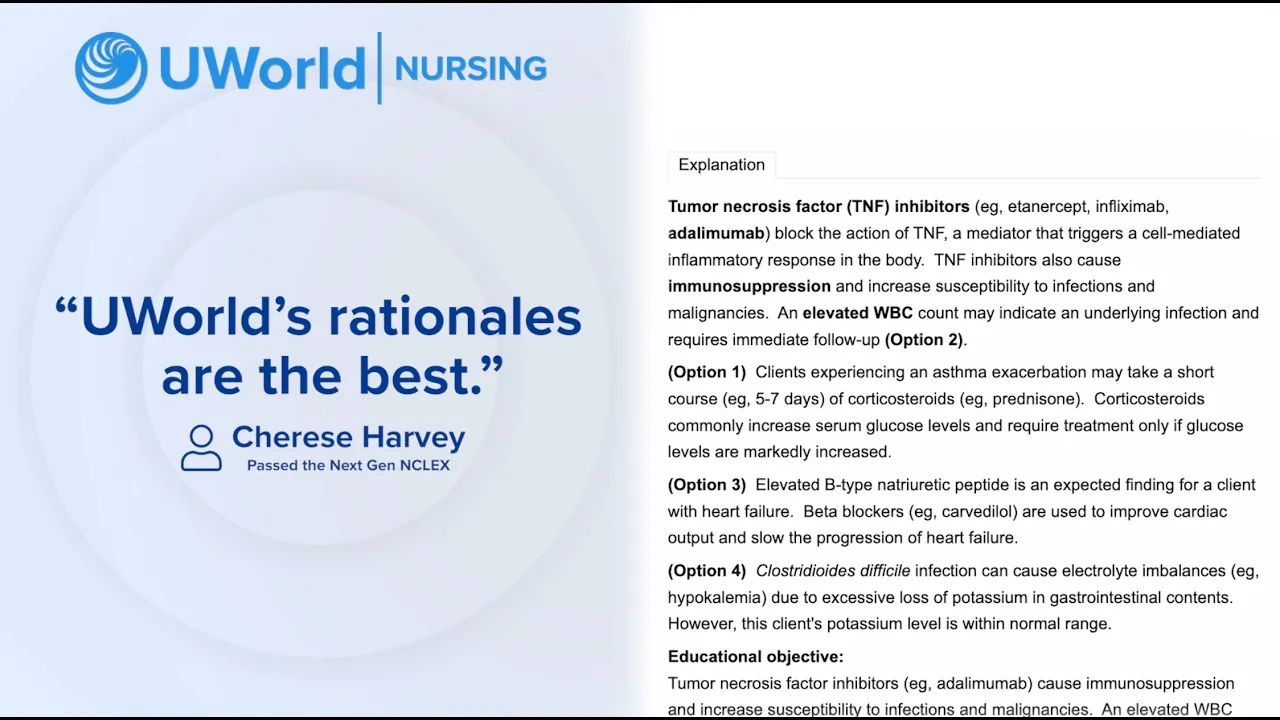1280x720 pixels.
Task: Click the "(Option 3)" paragraph label
Action: (x=707, y=485)
